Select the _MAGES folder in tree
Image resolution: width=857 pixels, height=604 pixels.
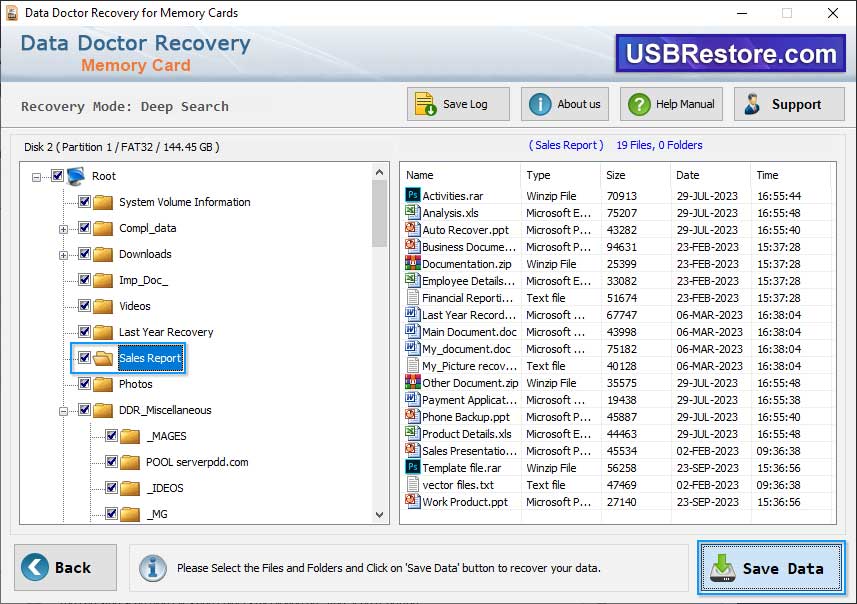(x=166, y=436)
